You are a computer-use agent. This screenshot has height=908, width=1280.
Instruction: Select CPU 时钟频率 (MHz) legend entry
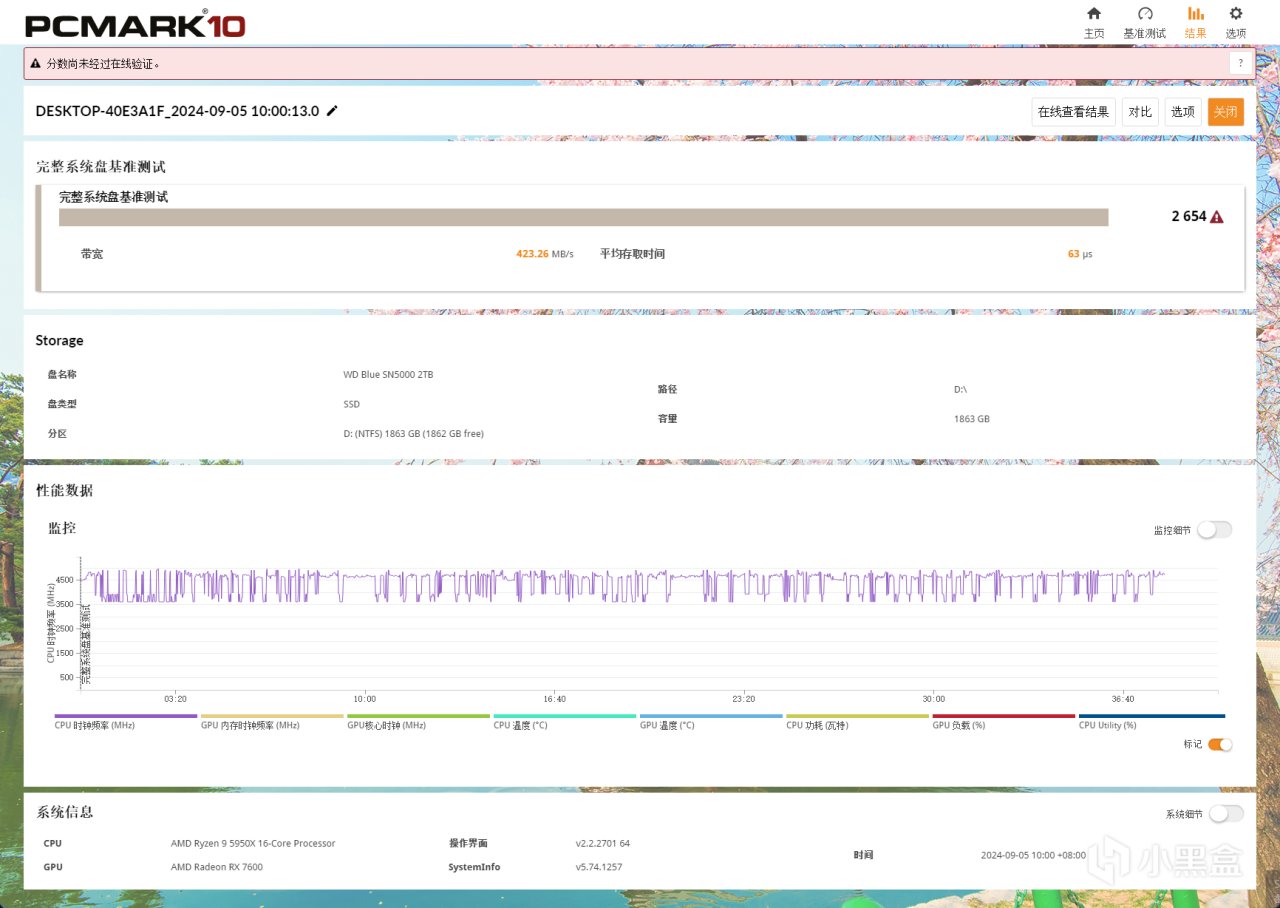[x=126, y=721]
